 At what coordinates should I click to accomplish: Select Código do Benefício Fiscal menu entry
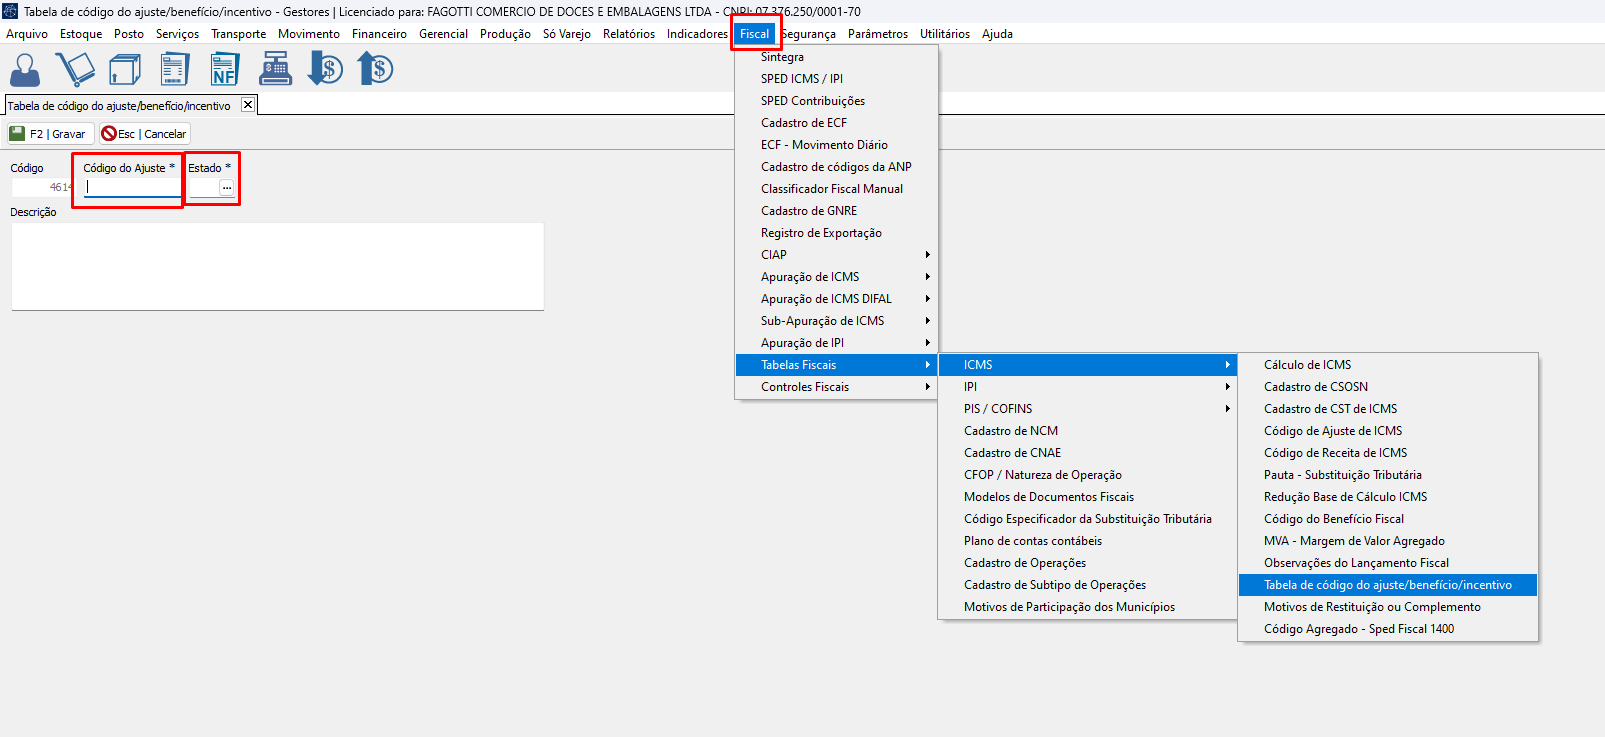(1333, 519)
